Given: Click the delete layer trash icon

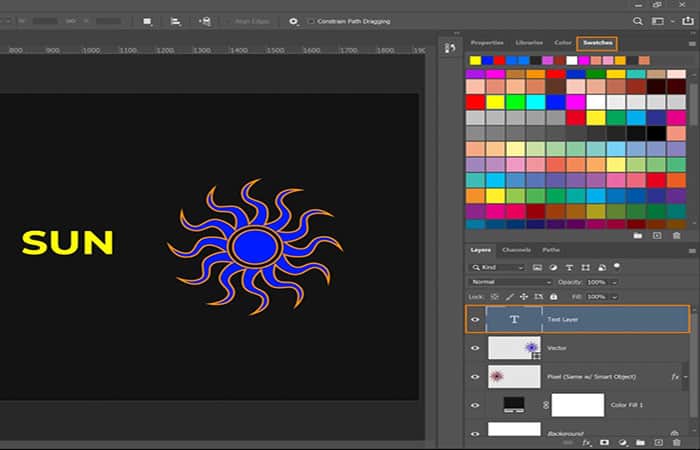Looking at the screenshot, I should coord(676,441).
